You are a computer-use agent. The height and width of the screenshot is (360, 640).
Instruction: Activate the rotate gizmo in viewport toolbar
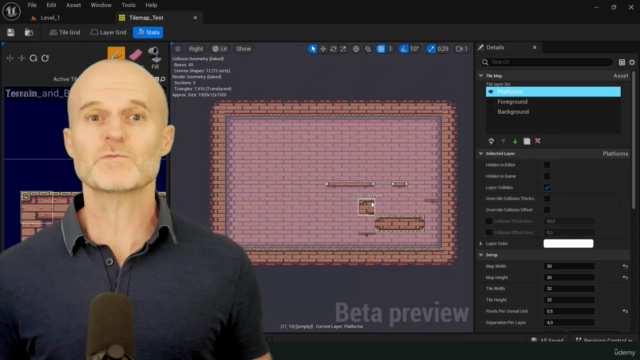tap(333, 49)
